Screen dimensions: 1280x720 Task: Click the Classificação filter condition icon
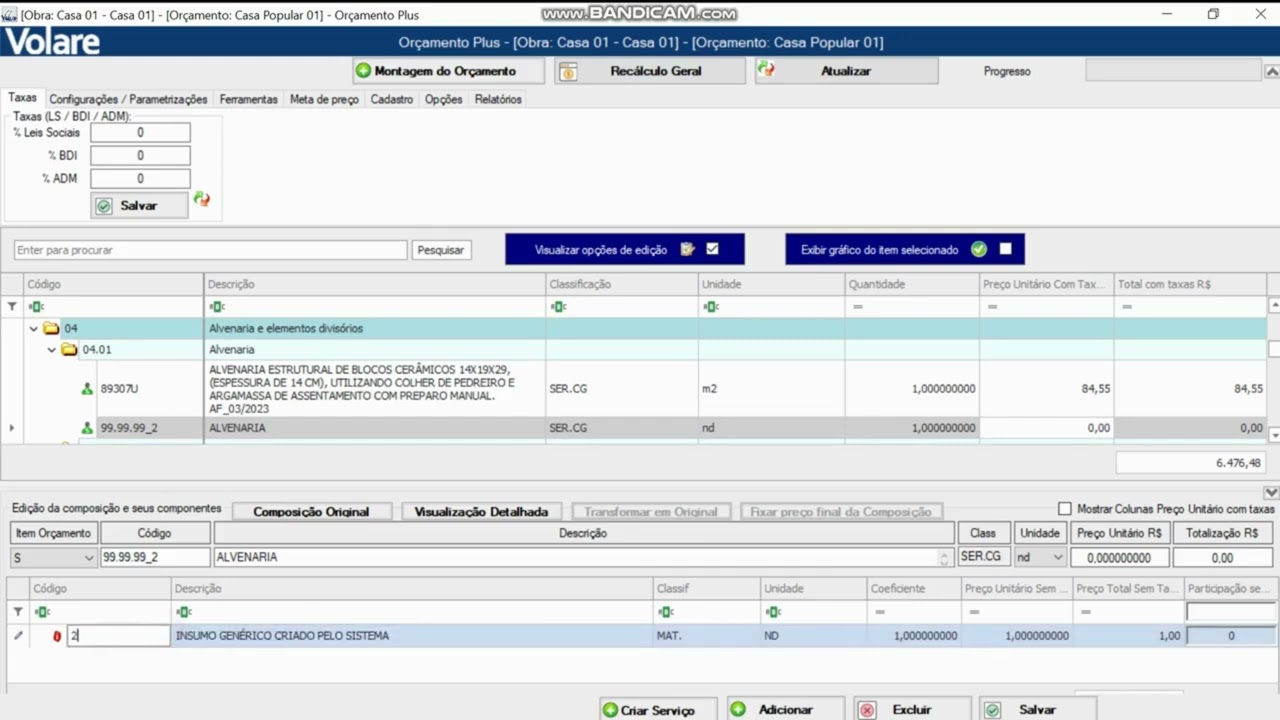(x=558, y=307)
